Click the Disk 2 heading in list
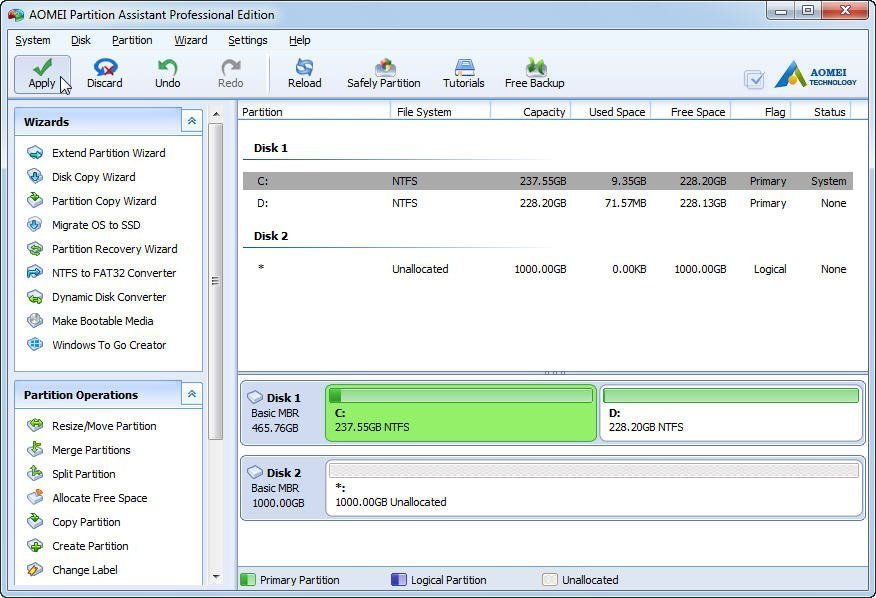Viewport: 876px width, 598px height. click(x=270, y=236)
